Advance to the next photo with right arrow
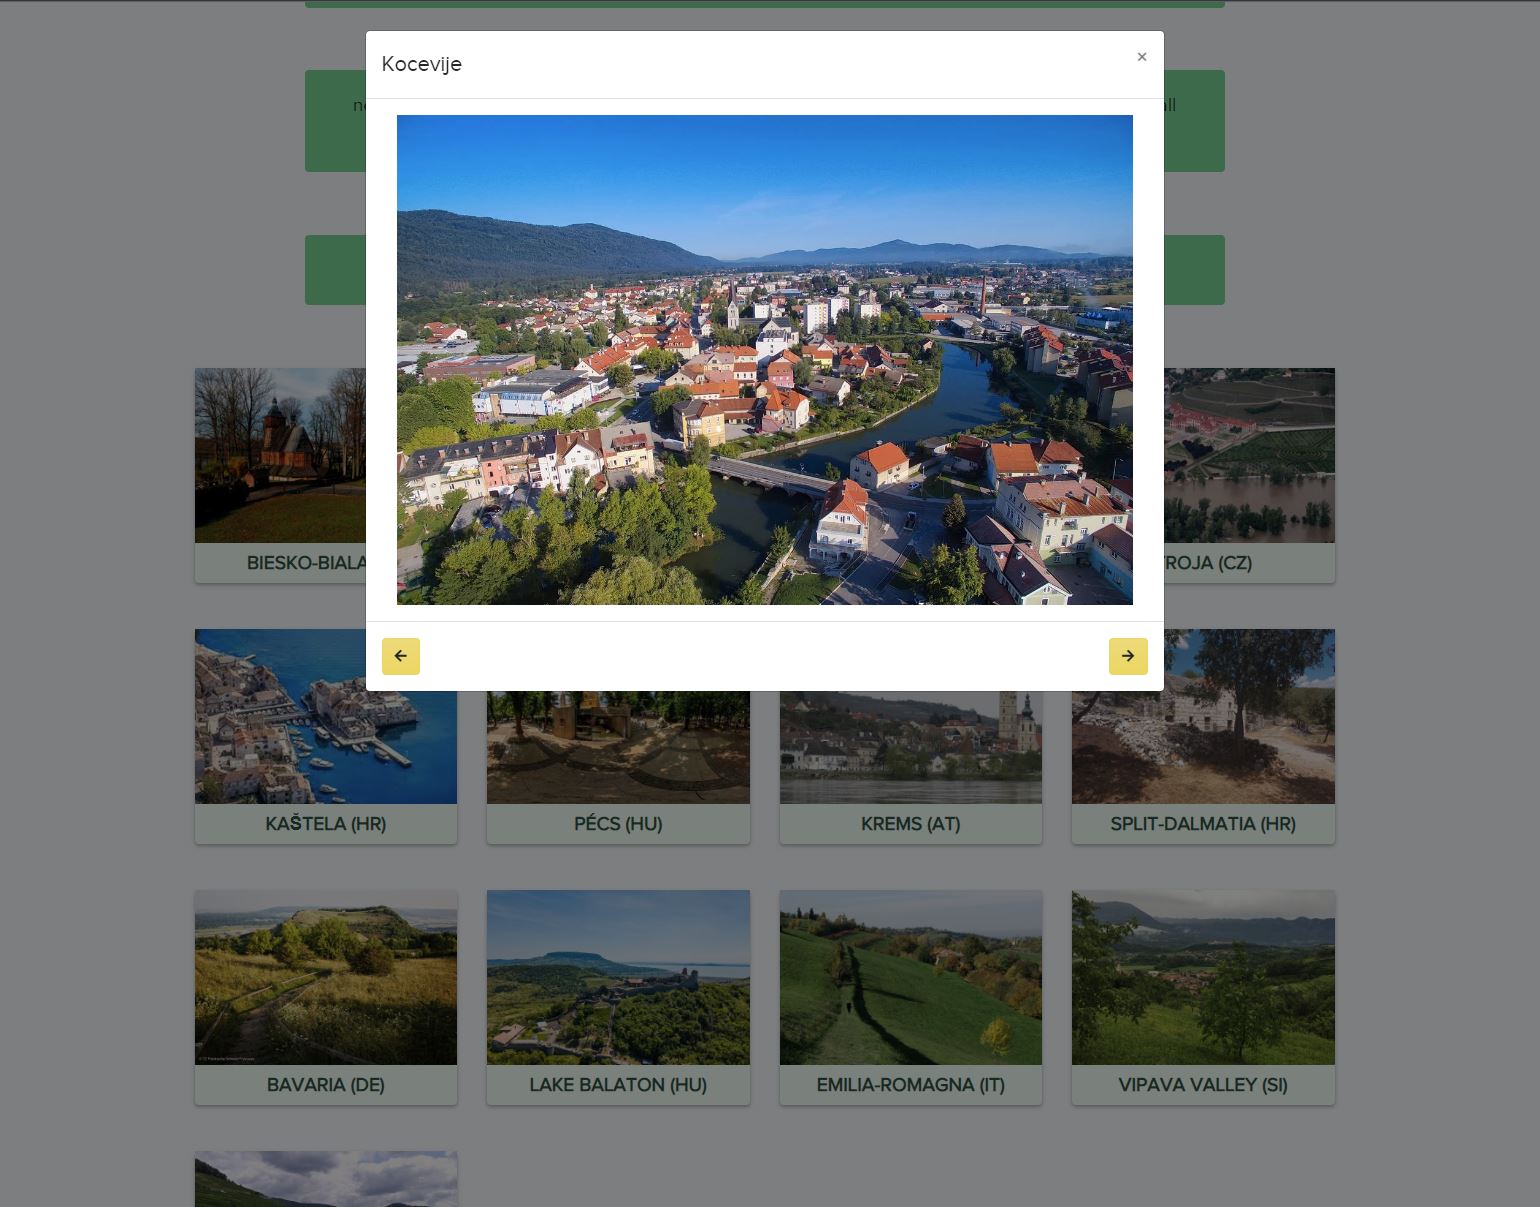The width and height of the screenshot is (1540, 1207). click(1127, 656)
